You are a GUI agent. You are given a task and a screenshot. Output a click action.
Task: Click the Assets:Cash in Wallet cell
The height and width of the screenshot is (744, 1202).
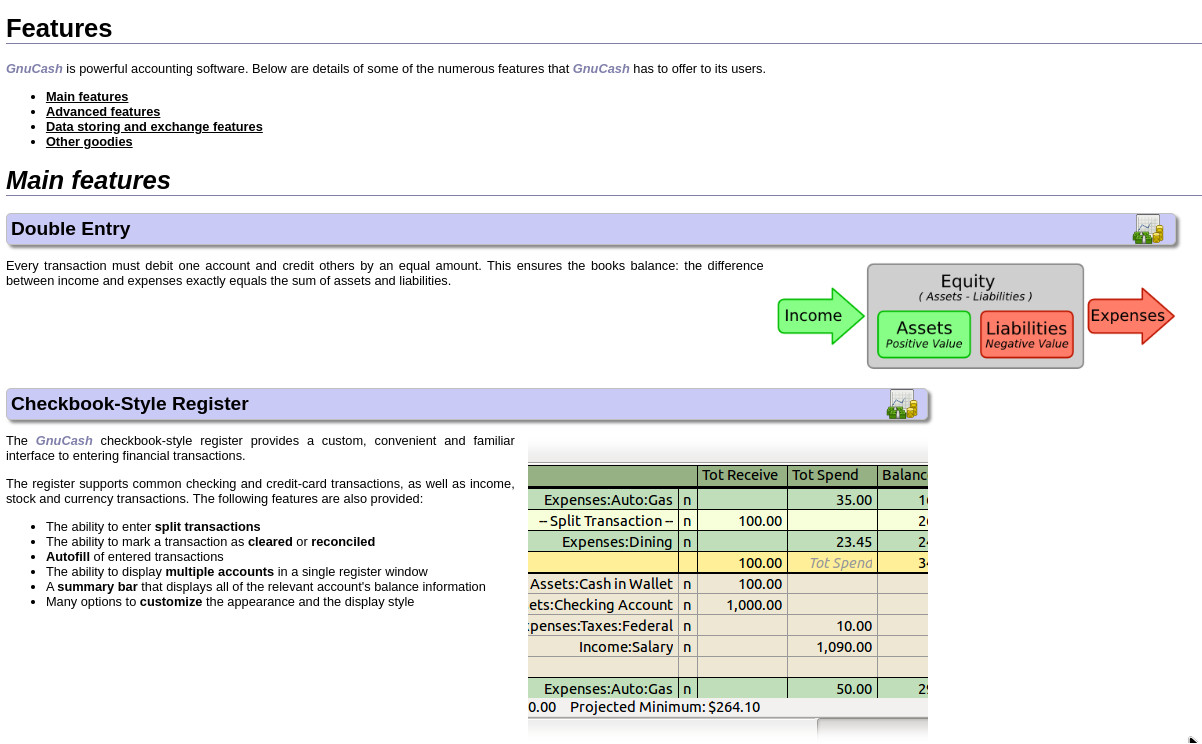tap(603, 584)
